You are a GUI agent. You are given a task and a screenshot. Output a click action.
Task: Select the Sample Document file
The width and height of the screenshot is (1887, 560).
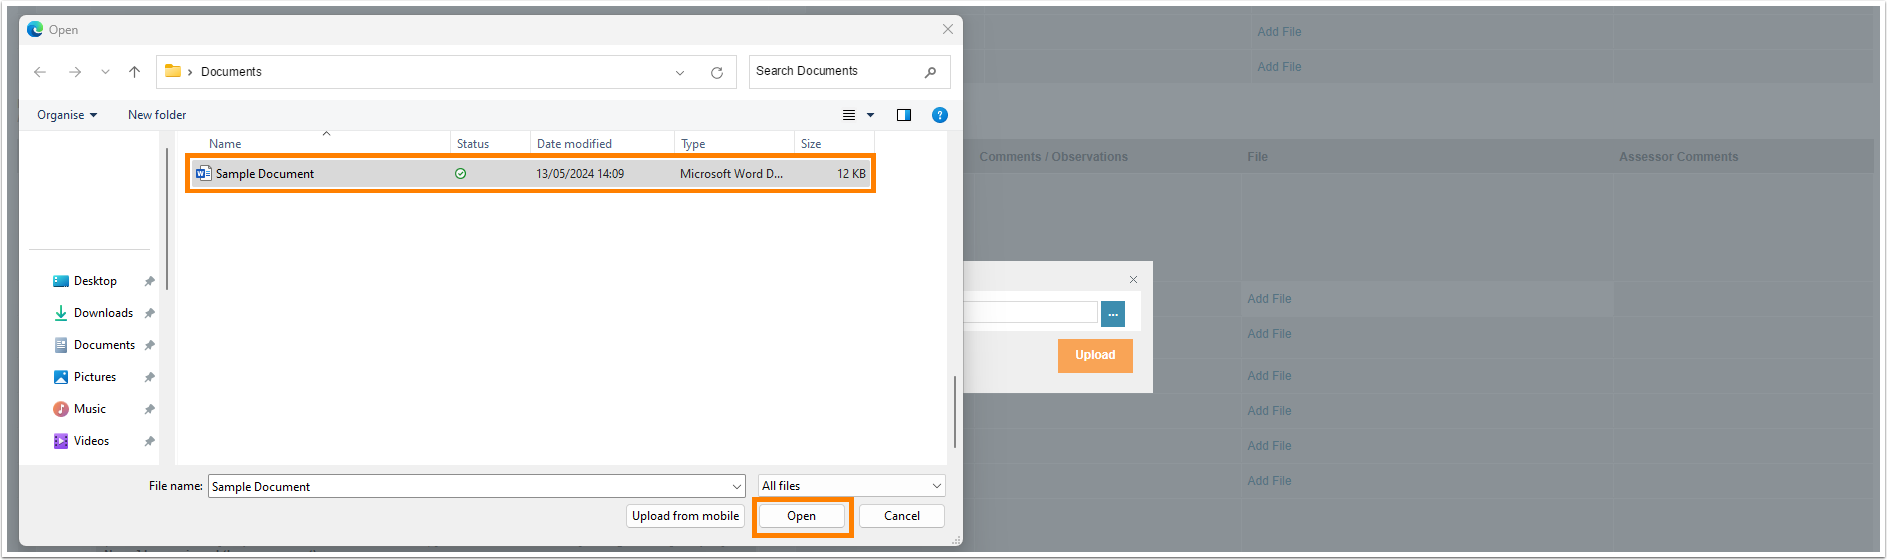(265, 174)
